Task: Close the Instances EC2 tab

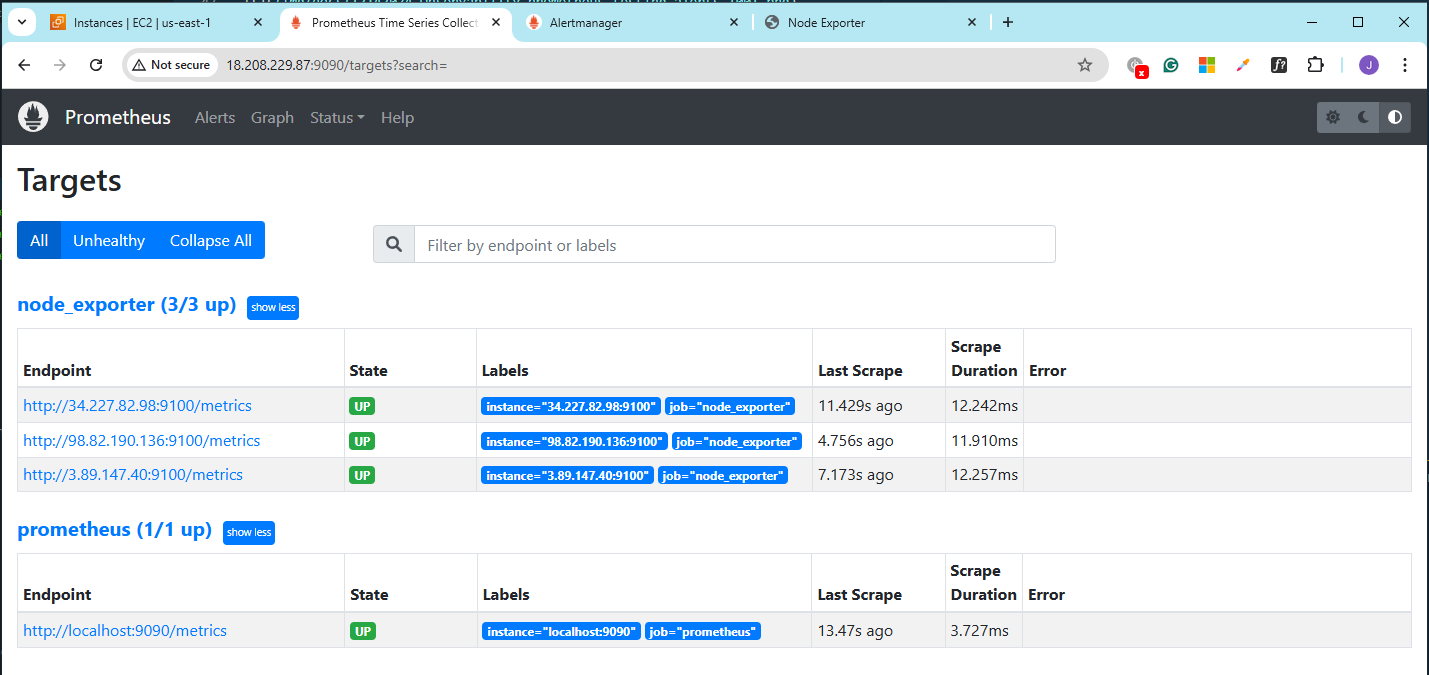Action: click(258, 22)
